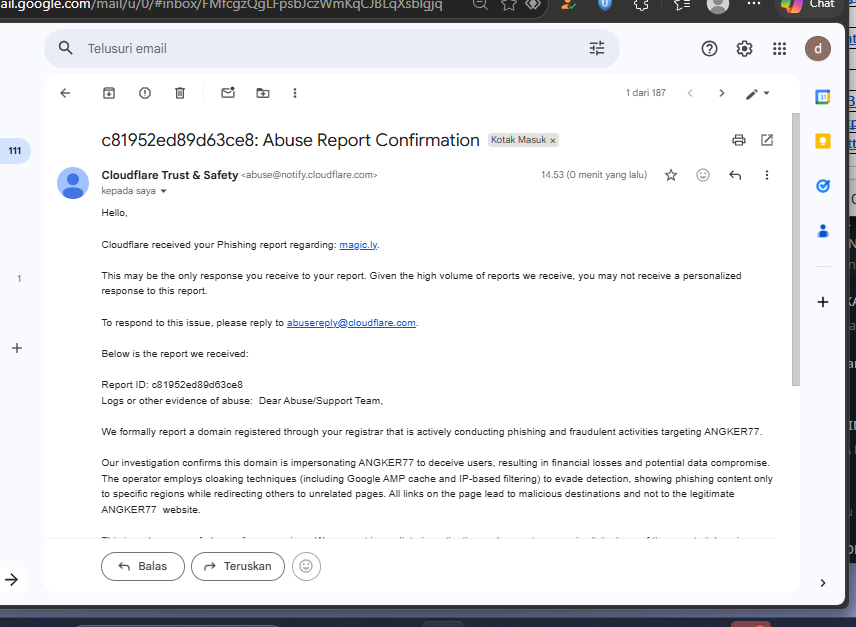The width and height of the screenshot is (856, 627).
Task: Remove the Kotak Masuk label
Action: [x=552, y=141]
